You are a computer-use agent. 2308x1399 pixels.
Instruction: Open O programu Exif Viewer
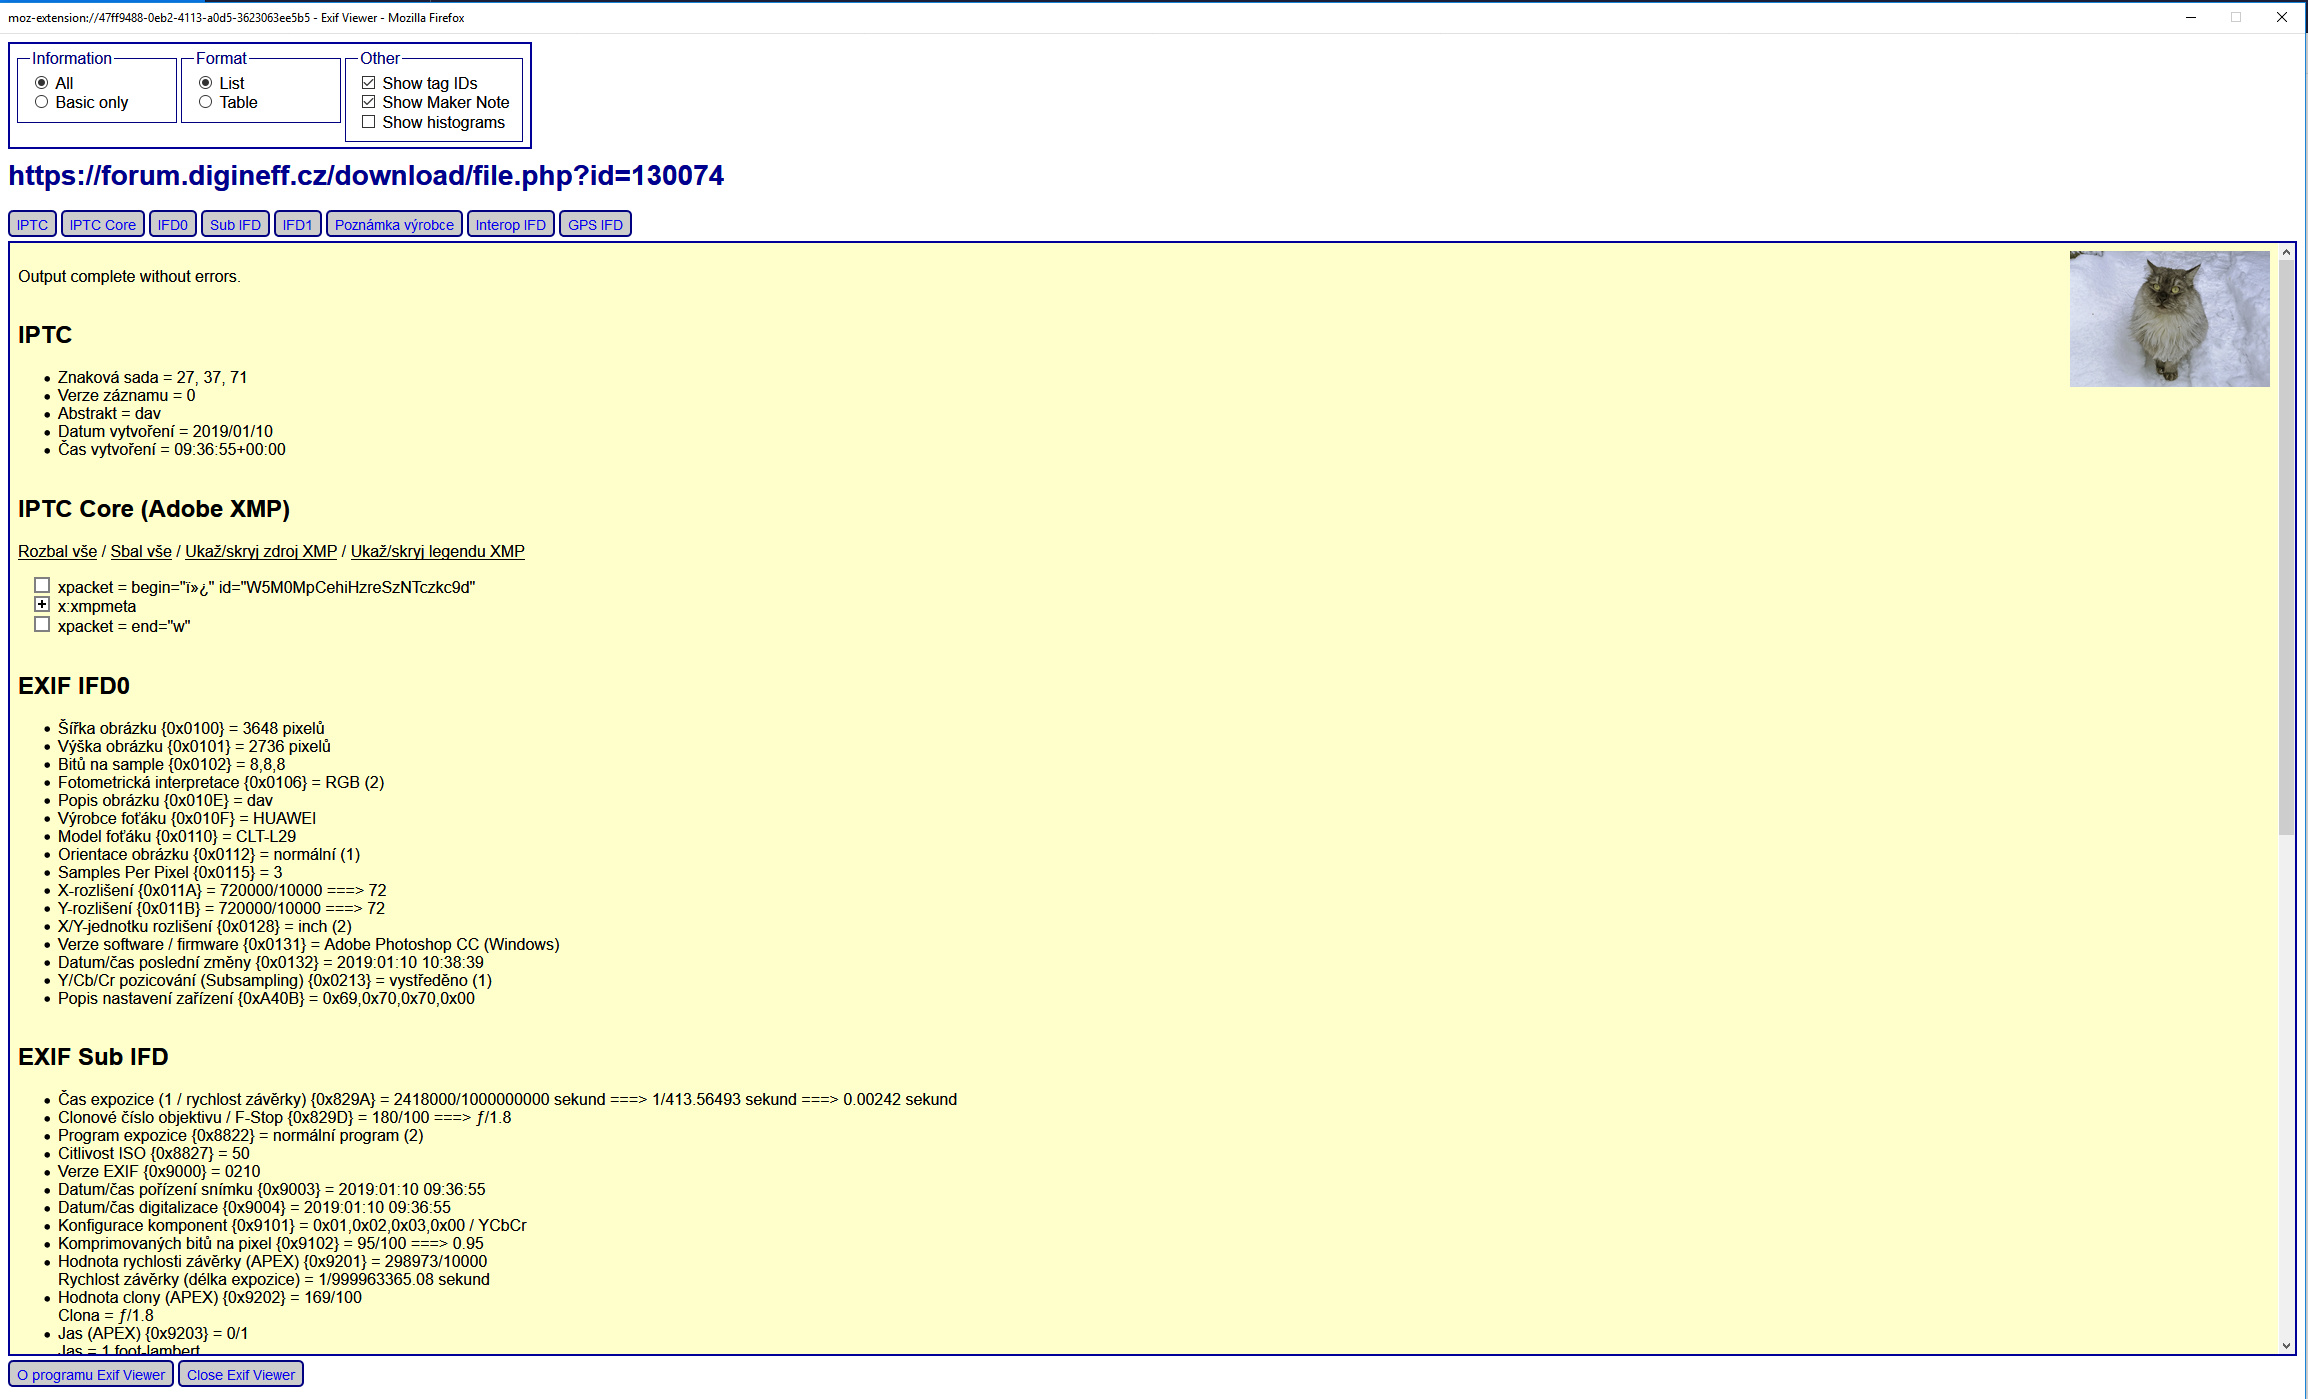coord(91,1375)
